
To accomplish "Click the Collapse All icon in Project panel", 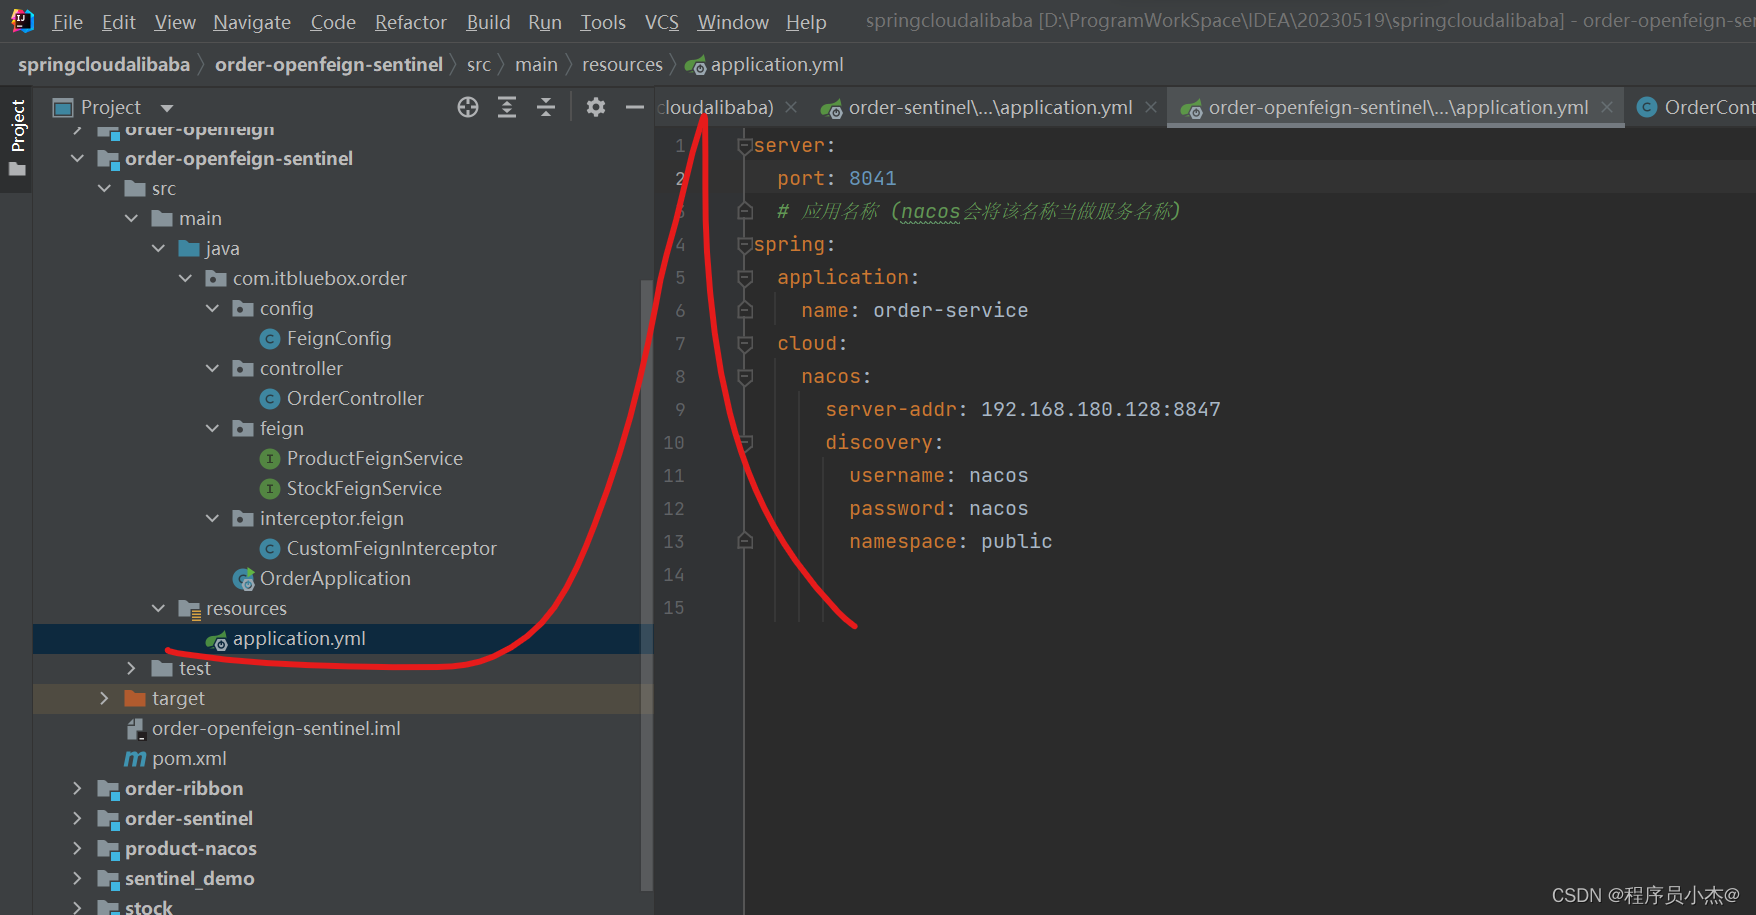I will click(x=546, y=107).
